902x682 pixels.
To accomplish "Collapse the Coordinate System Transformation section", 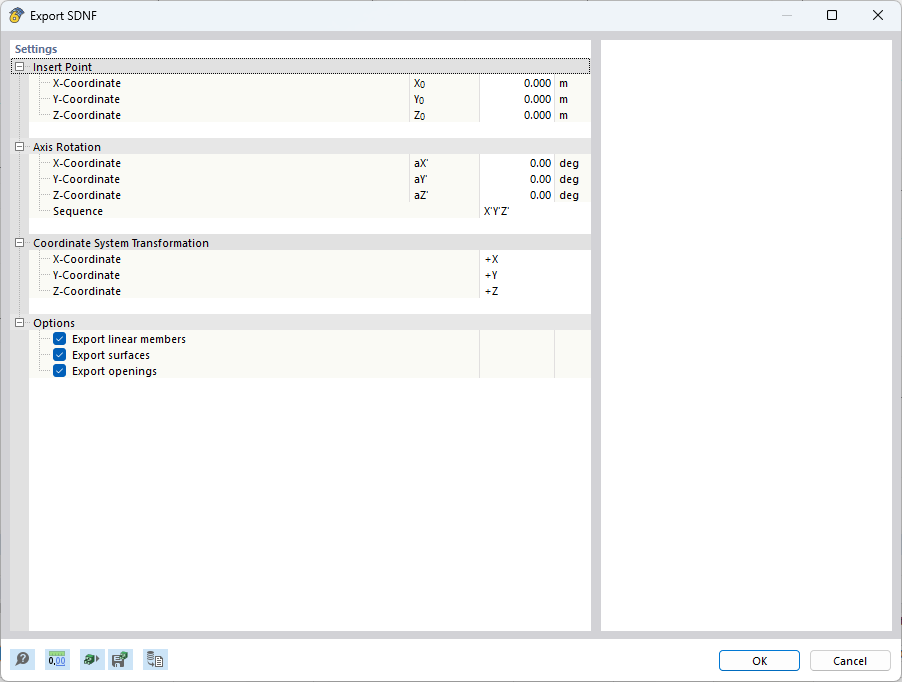I will pos(18,242).
